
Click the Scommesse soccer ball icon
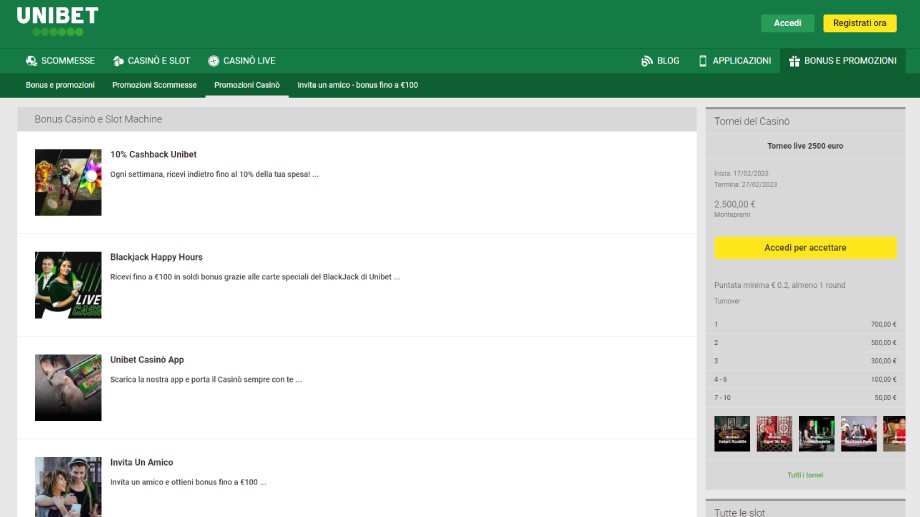click(x=31, y=60)
